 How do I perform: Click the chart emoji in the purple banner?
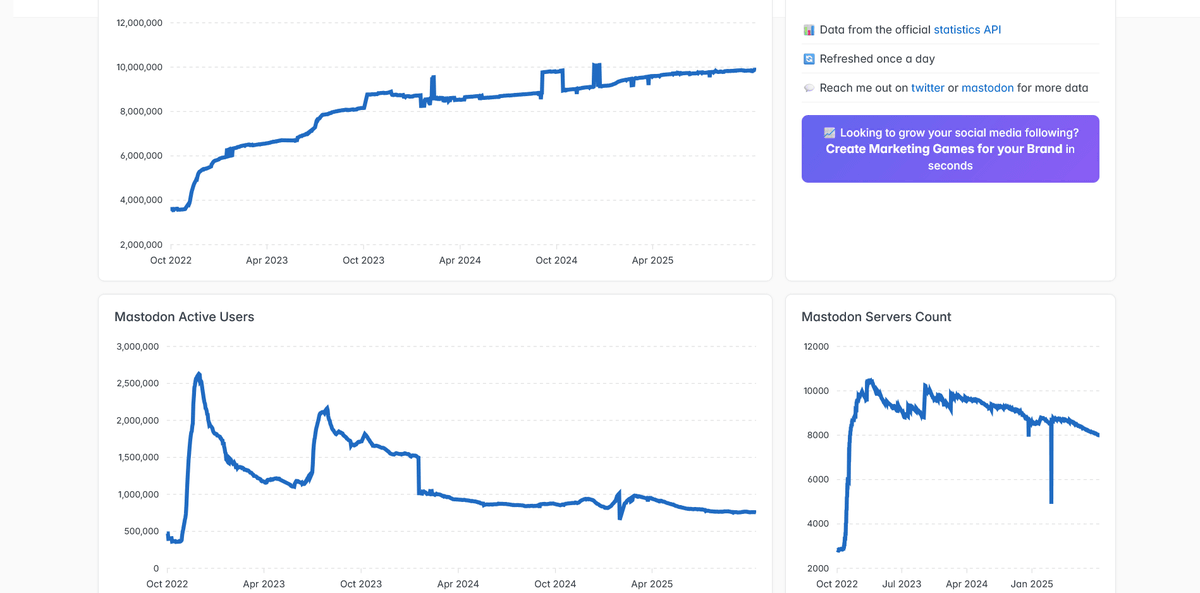[x=829, y=132]
